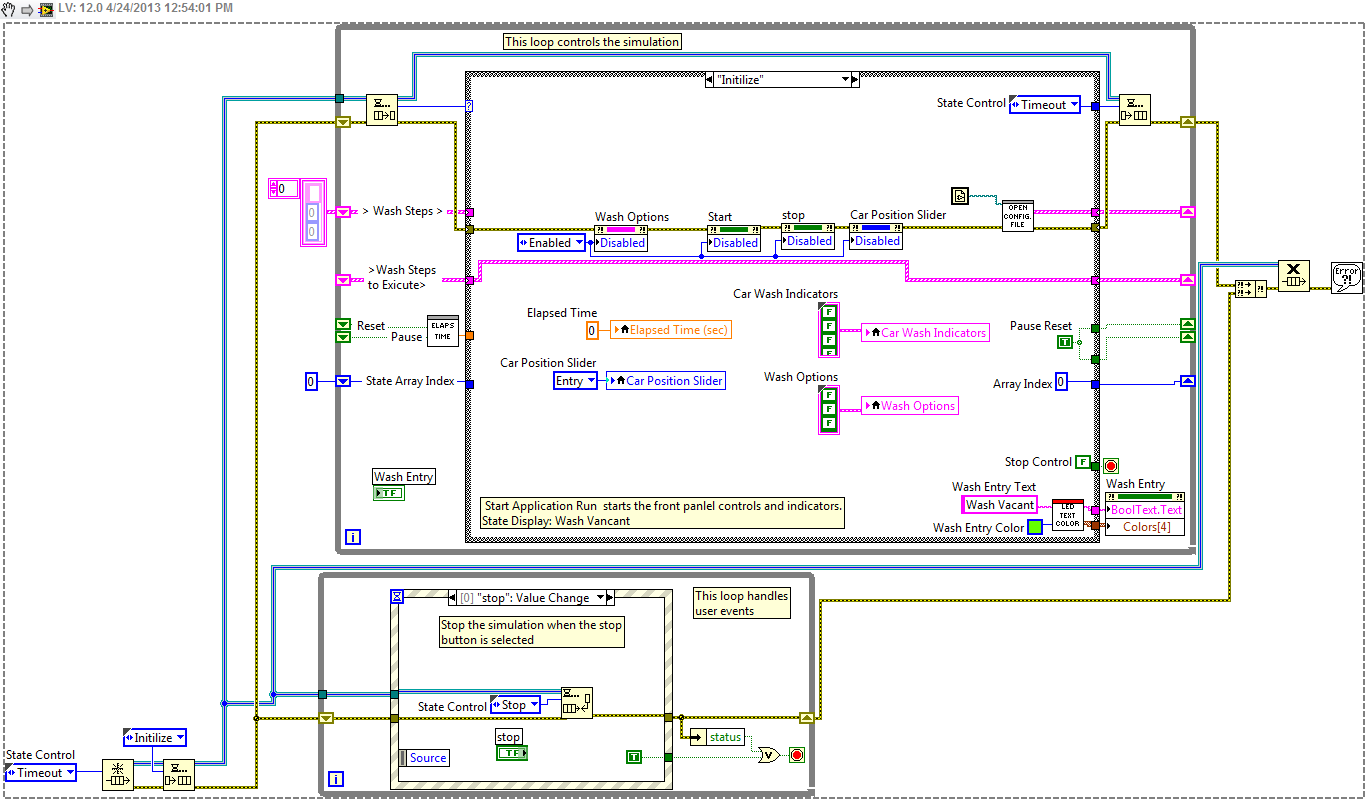Click the Array Index 0 numeric constant
Image resolution: width=1368 pixels, height=802 pixels.
click(1061, 383)
